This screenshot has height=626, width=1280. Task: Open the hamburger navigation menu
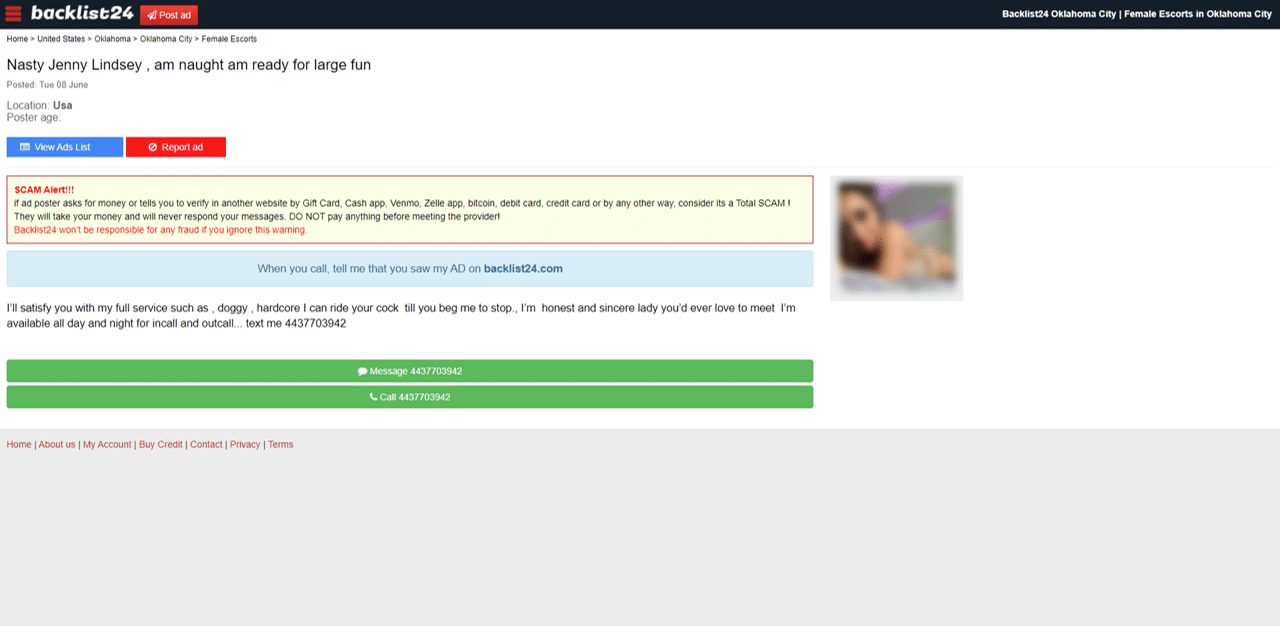point(13,13)
